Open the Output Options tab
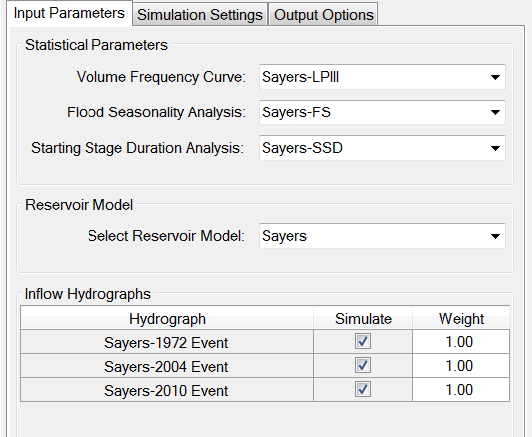Viewport: 532px width, 437px height. pyautogui.click(x=323, y=15)
